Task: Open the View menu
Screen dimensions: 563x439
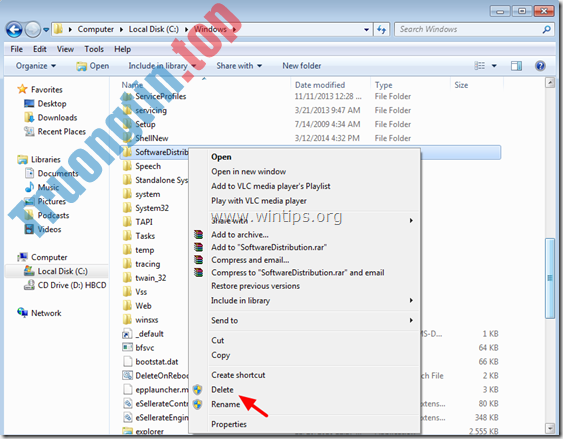Action: pyautogui.click(x=65, y=49)
